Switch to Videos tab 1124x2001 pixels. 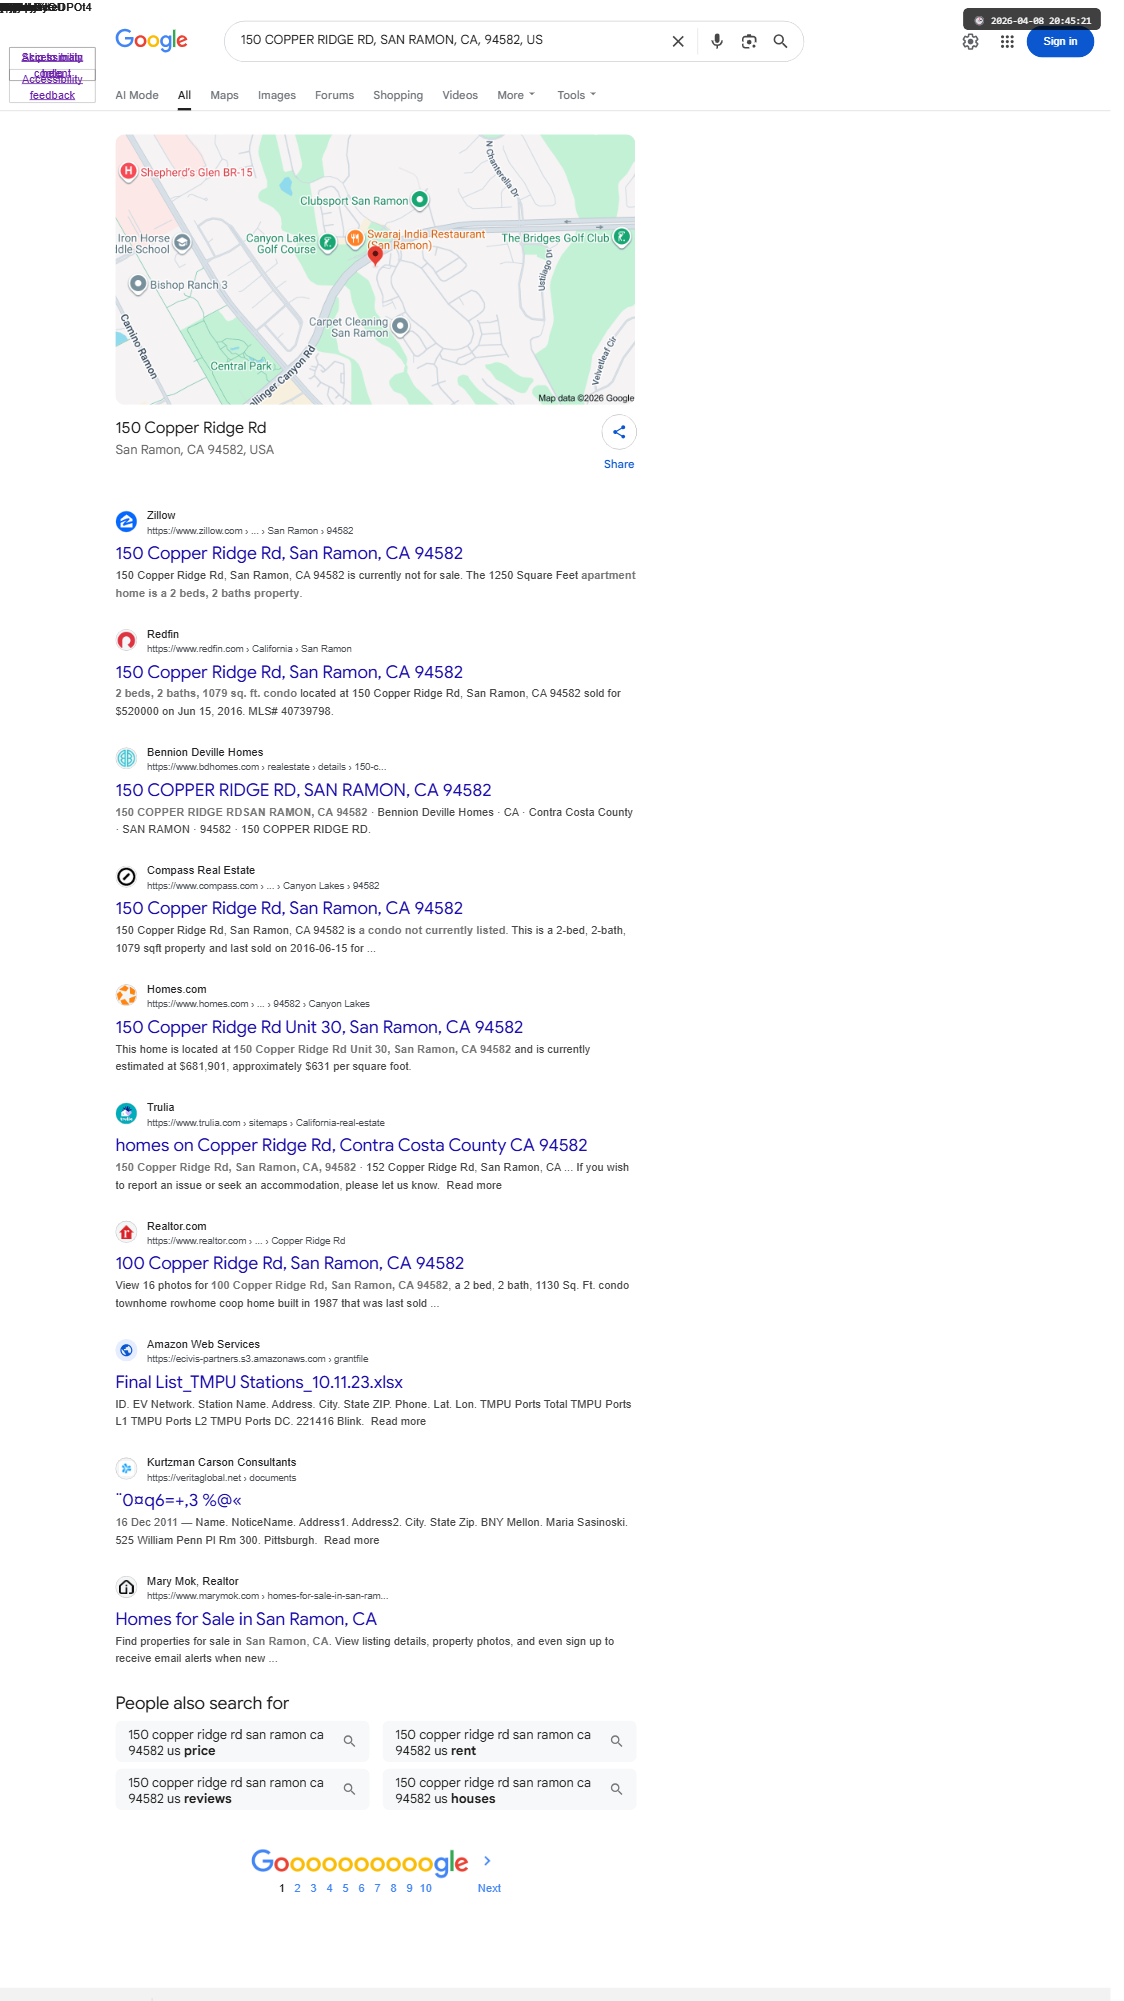coord(460,95)
